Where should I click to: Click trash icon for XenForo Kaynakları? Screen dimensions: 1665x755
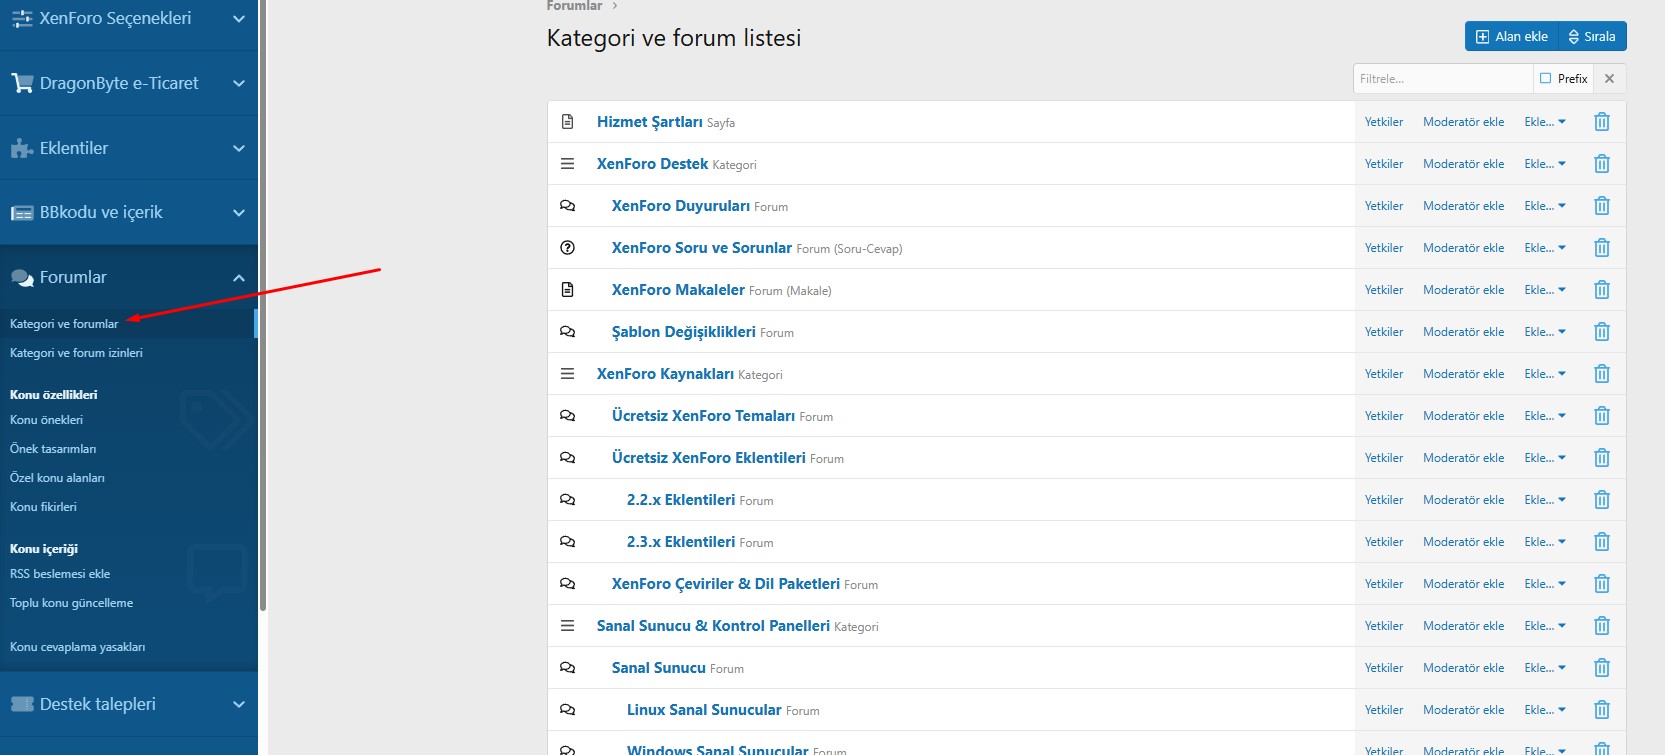(x=1601, y=374)
